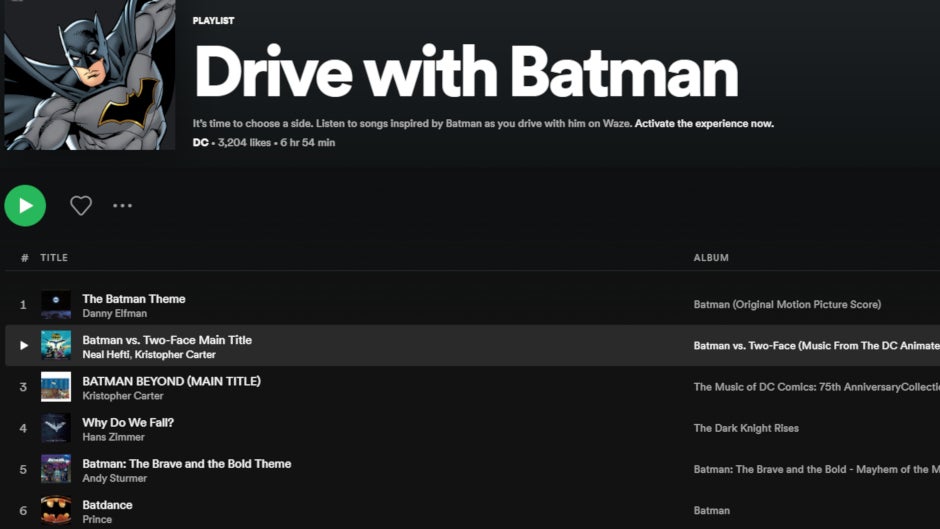The image size is (940, 529).
Task: Click the '6 hr 54 min' duration text
Action: (x=308, y=143)
